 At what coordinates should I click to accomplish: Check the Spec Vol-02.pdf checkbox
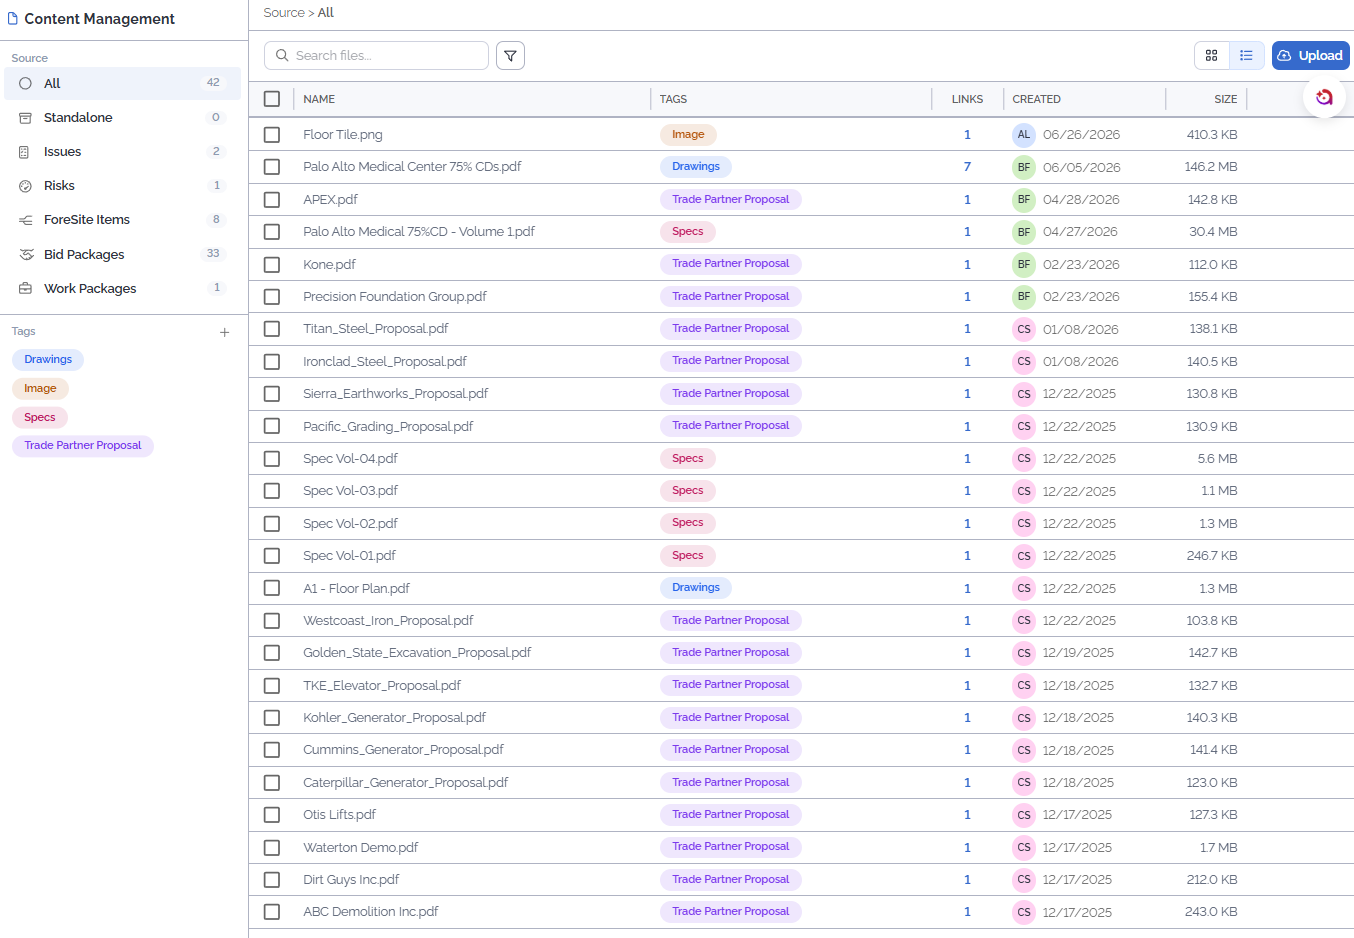pos(272,524)
